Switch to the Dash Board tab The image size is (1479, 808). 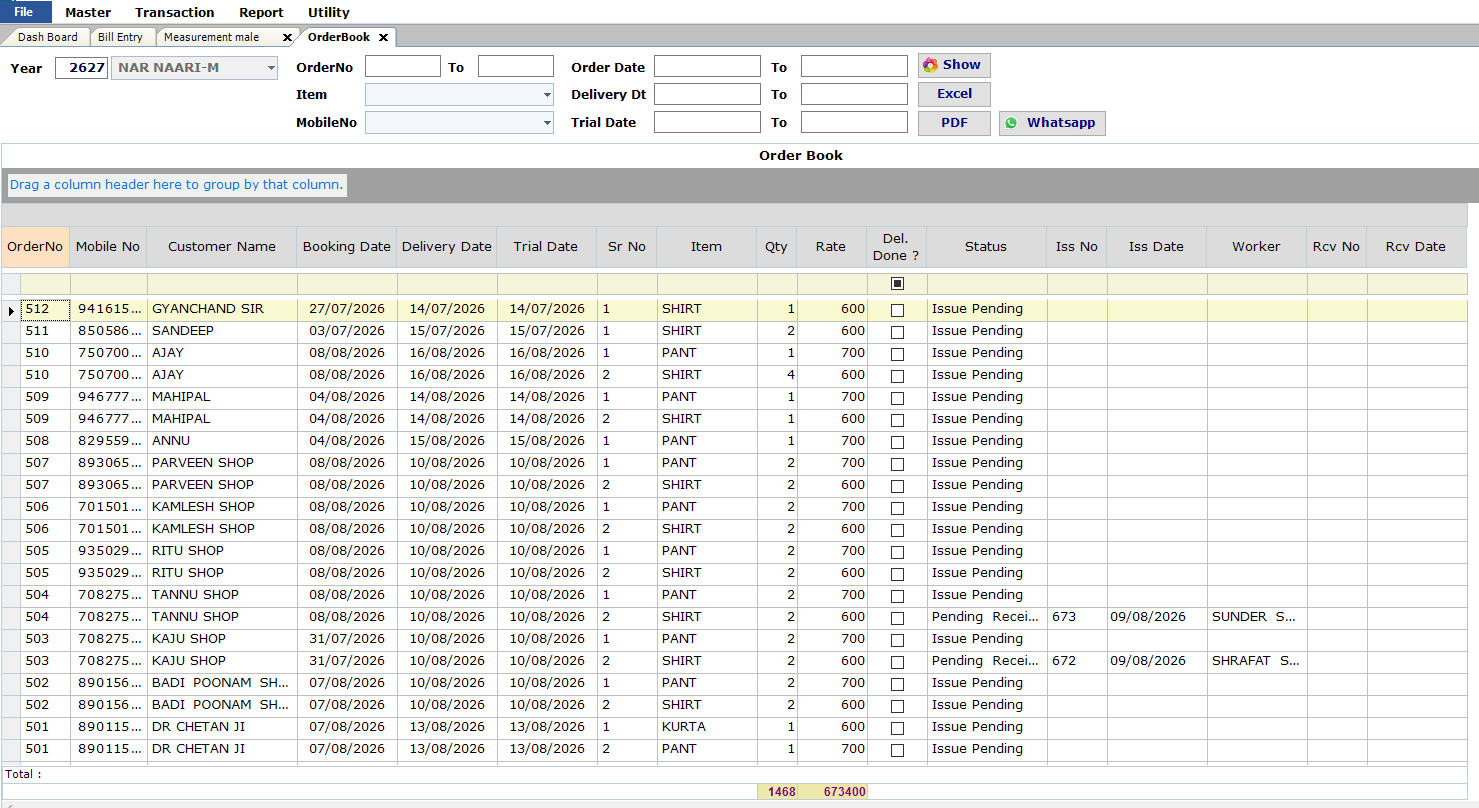pos(47,37)
